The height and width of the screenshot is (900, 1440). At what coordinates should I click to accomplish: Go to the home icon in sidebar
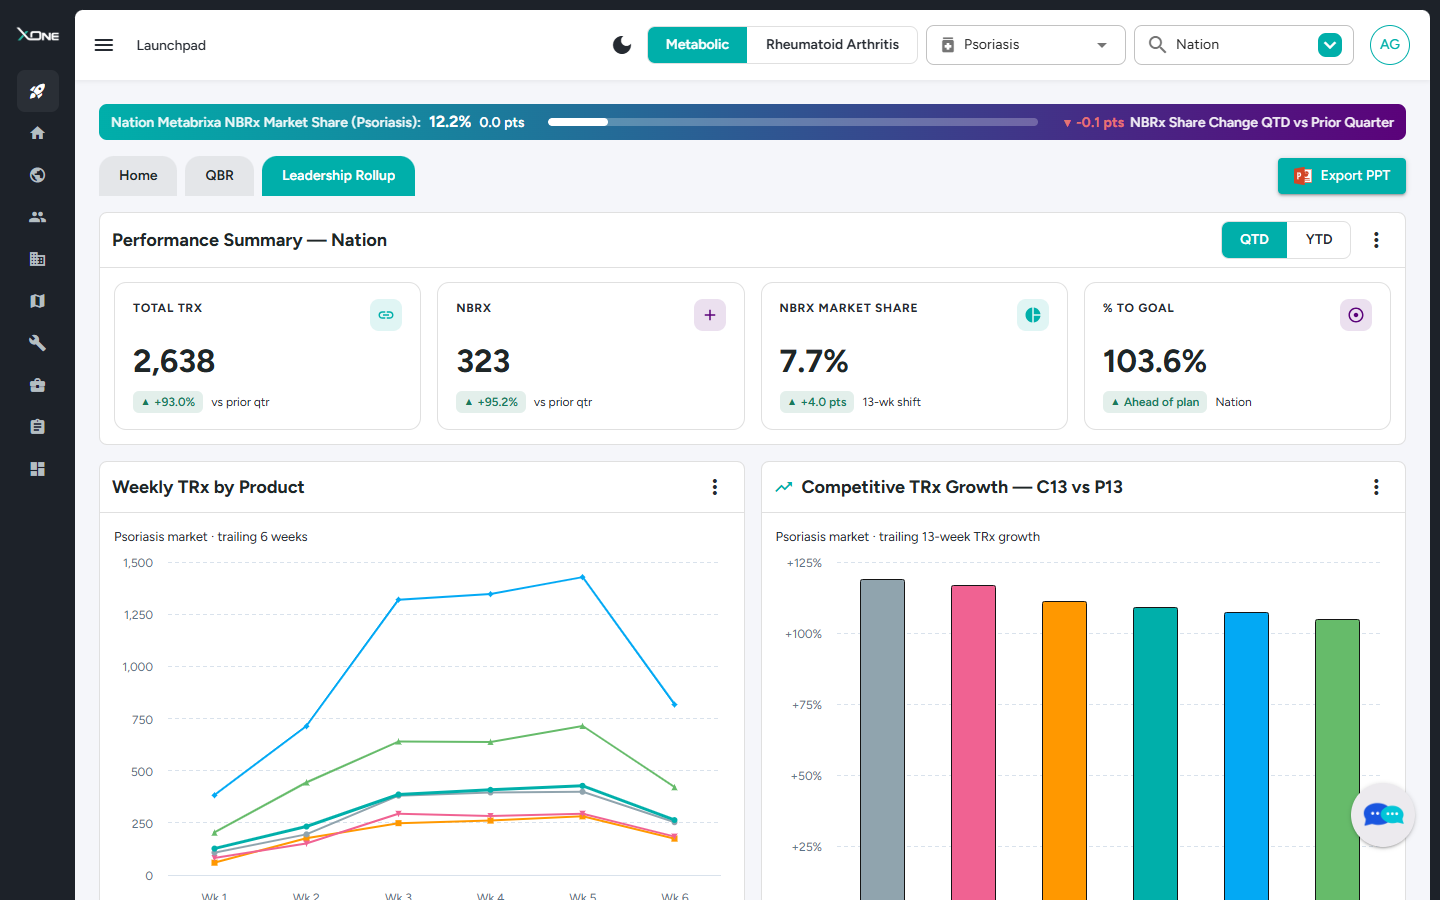coord(38,133)
